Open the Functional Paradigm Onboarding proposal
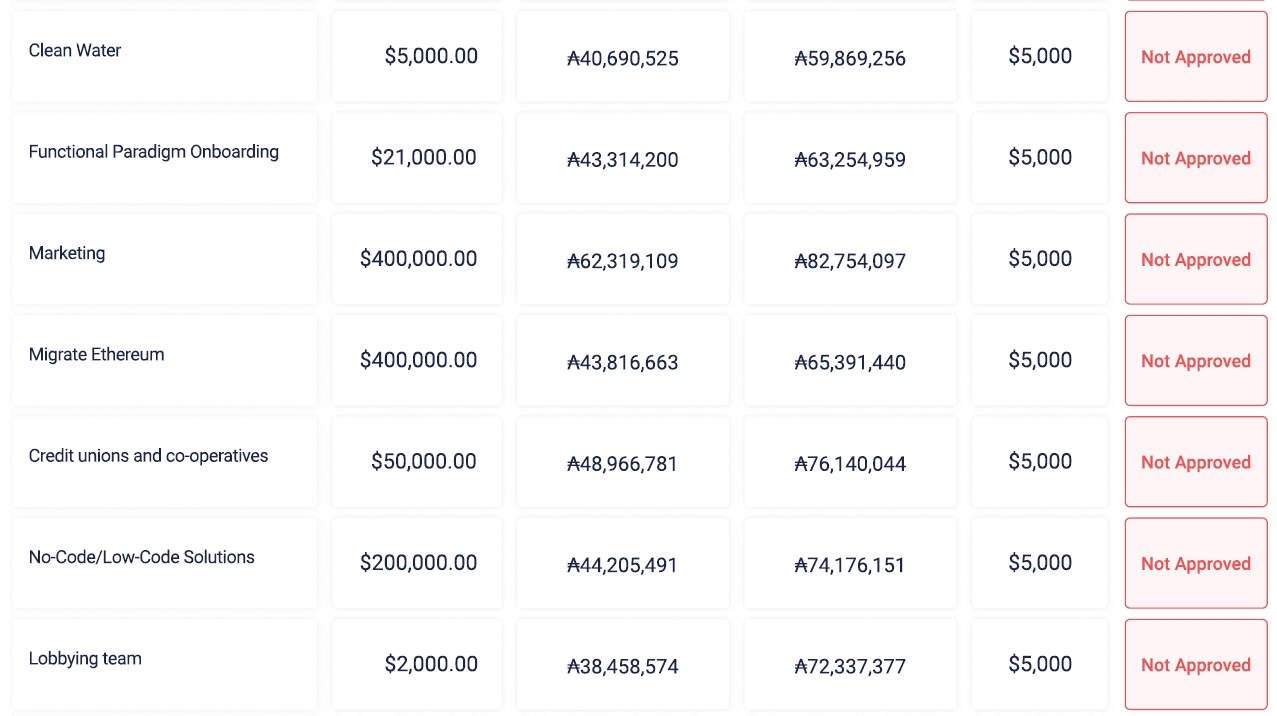Image resolution: width=1277 pixels, height=716 pixels. pyautogui.click(x=153, y=152)
